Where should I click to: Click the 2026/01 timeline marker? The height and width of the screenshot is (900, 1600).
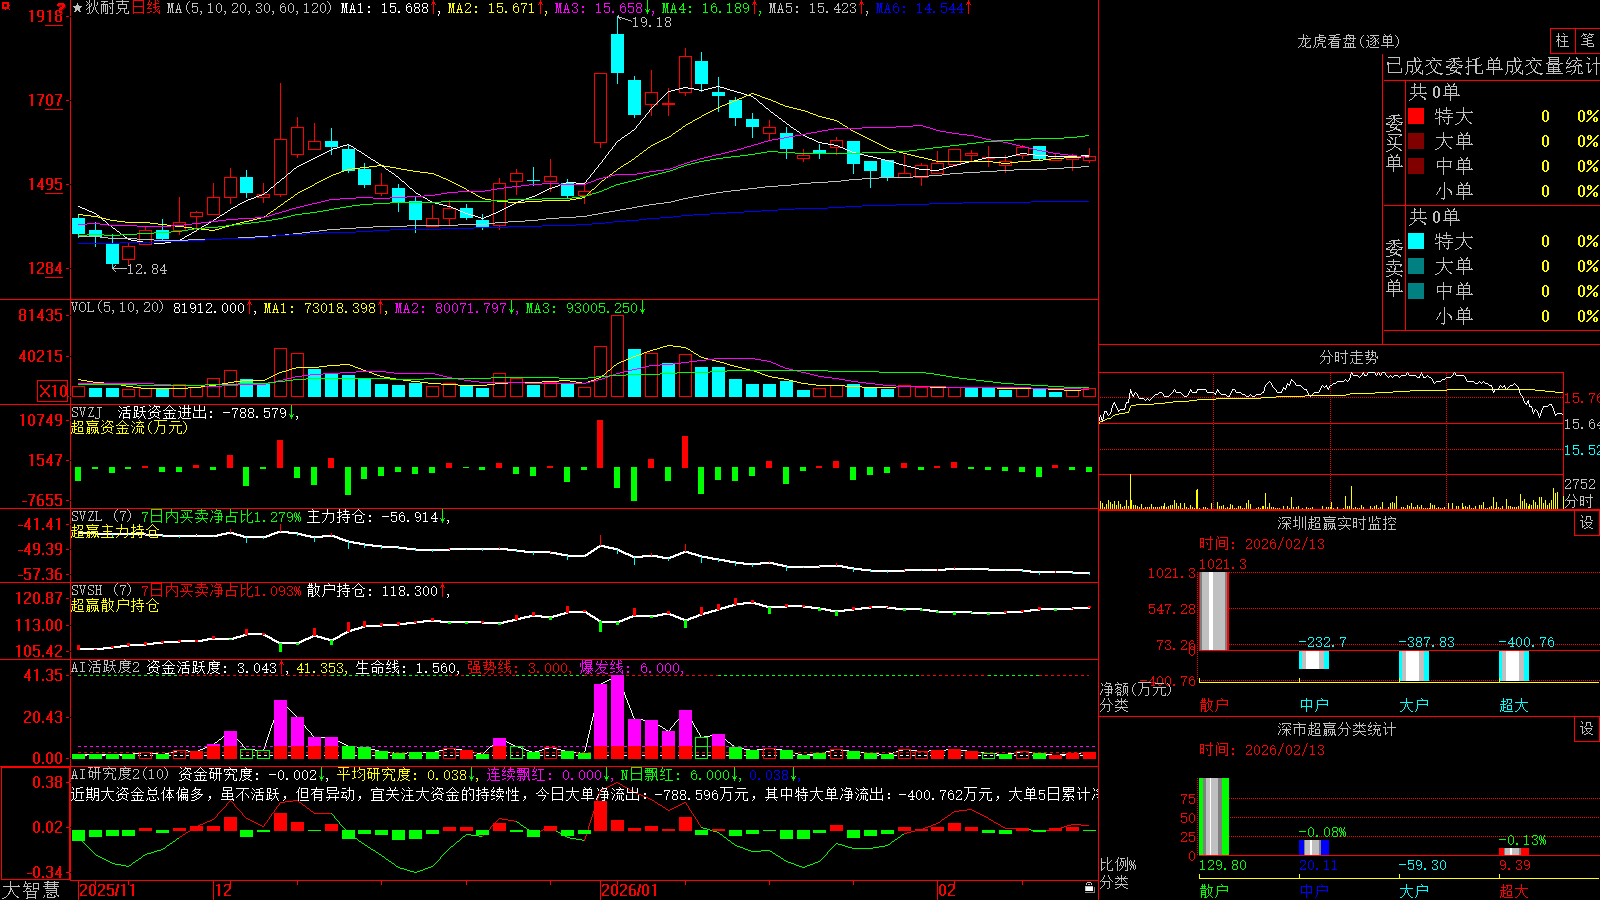point(629,890)
